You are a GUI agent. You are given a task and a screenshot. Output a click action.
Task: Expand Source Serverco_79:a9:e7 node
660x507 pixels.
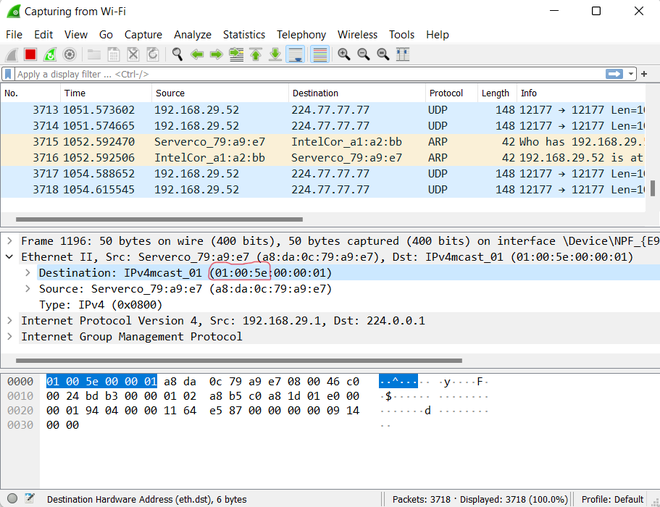click(28, 289)
